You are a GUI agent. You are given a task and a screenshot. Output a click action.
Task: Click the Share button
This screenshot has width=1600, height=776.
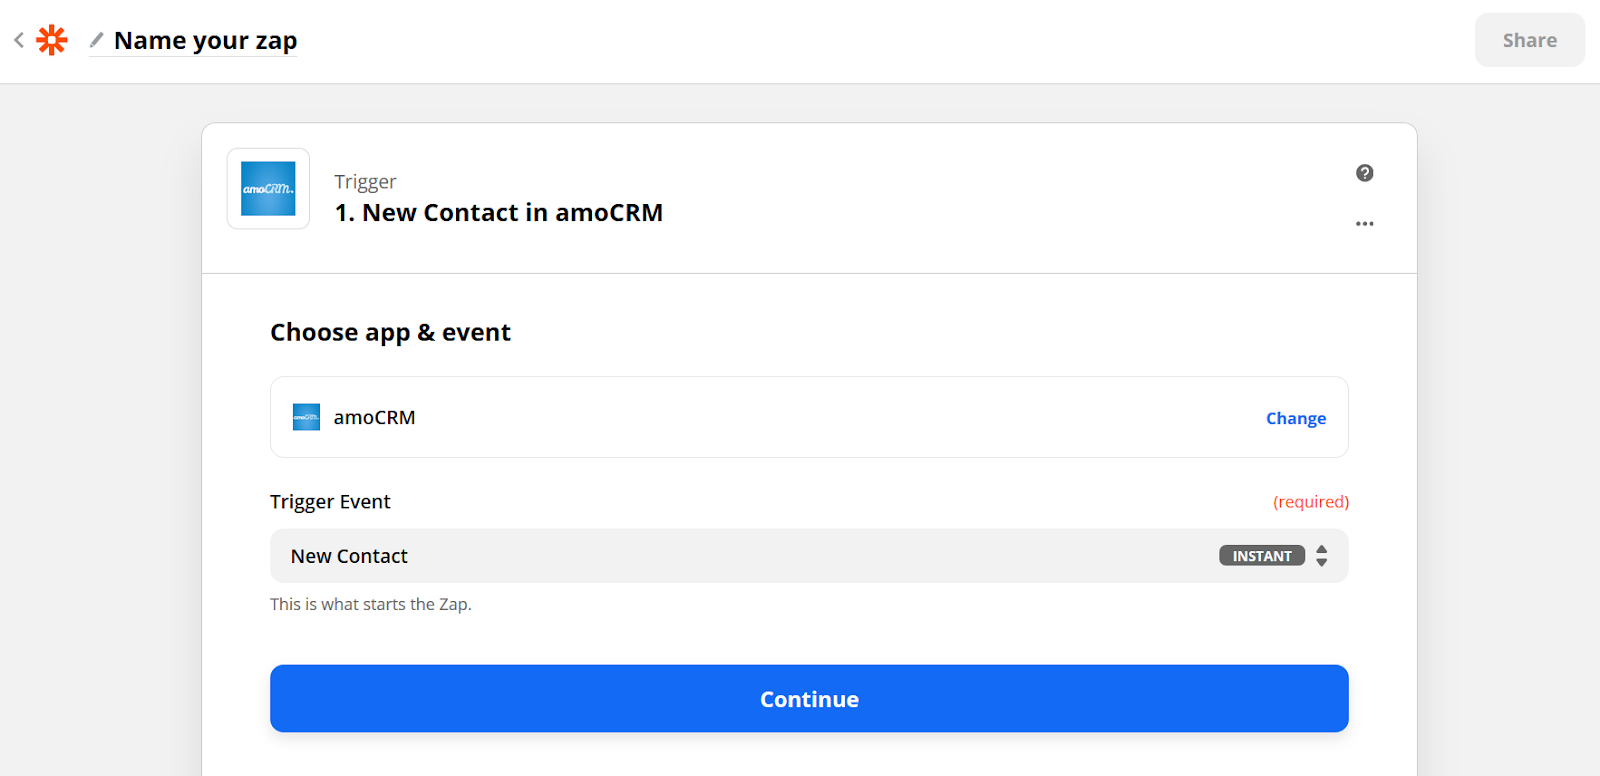pos(1529,40)
